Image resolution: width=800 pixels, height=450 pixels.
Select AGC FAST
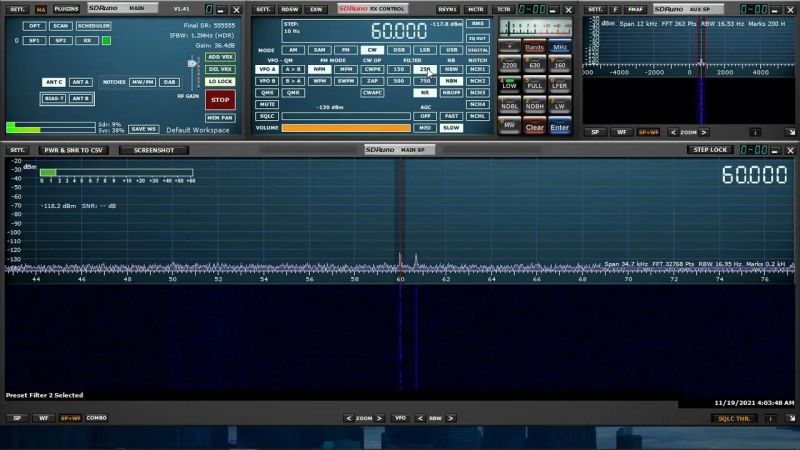451,116
